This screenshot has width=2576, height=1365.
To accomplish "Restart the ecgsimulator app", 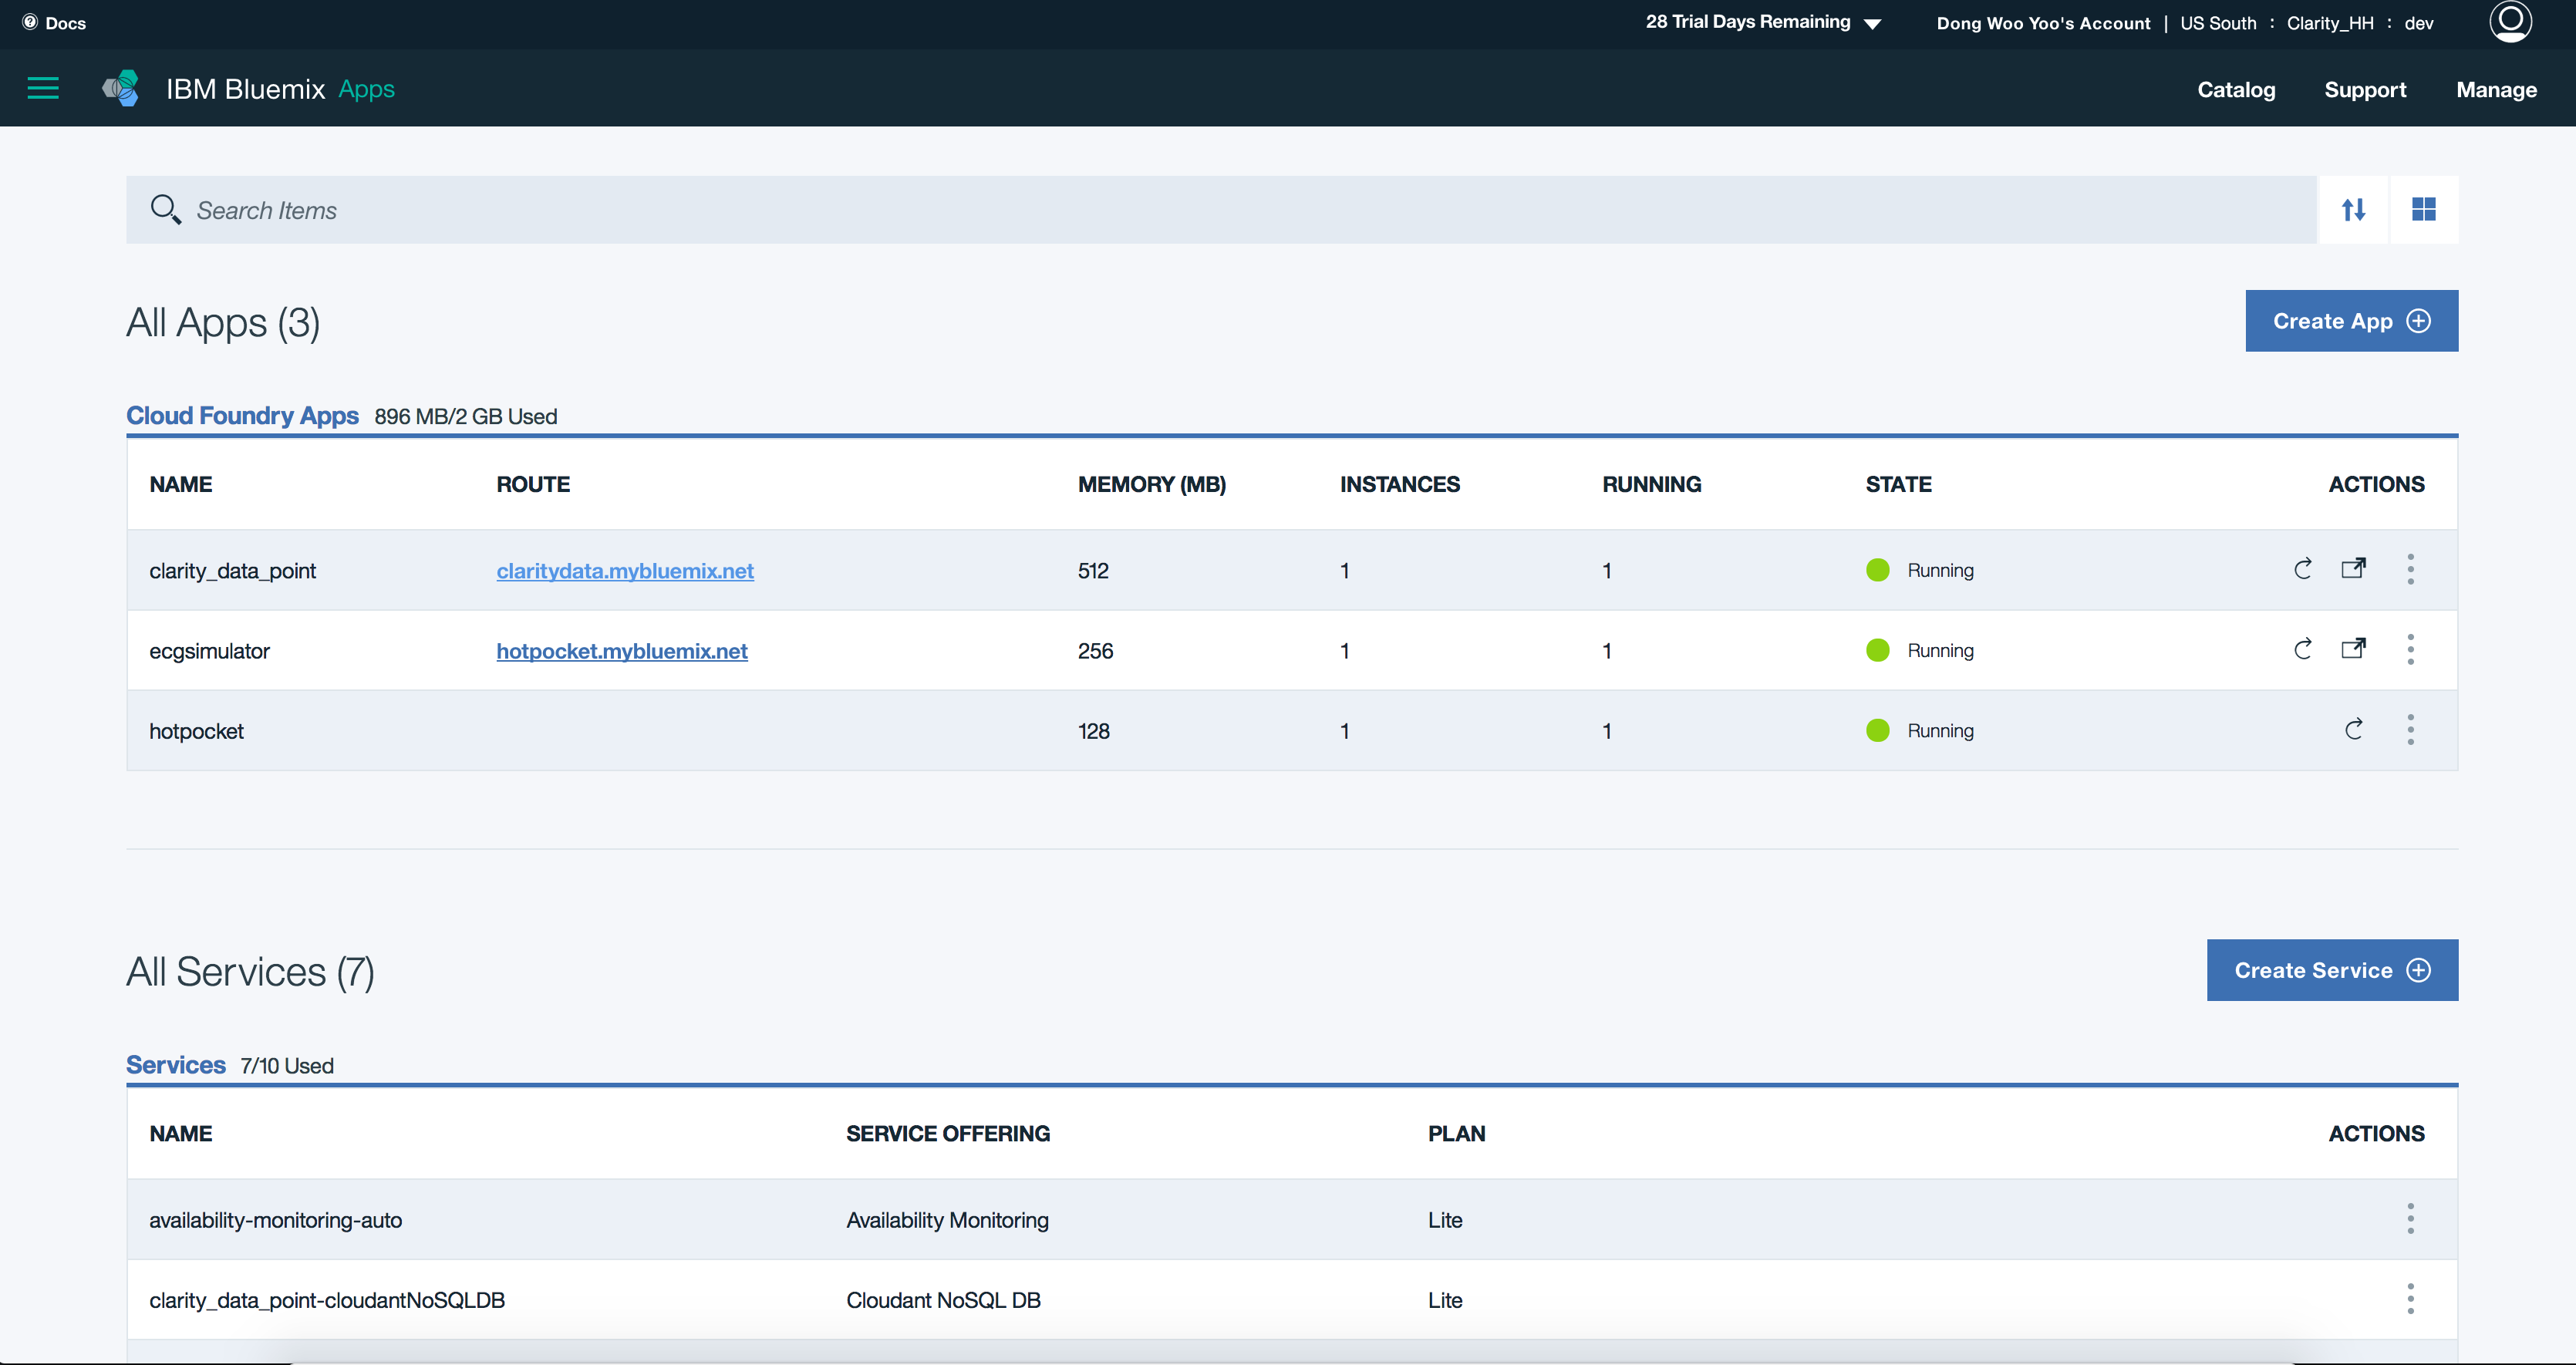I will [x=2302, y=649].
